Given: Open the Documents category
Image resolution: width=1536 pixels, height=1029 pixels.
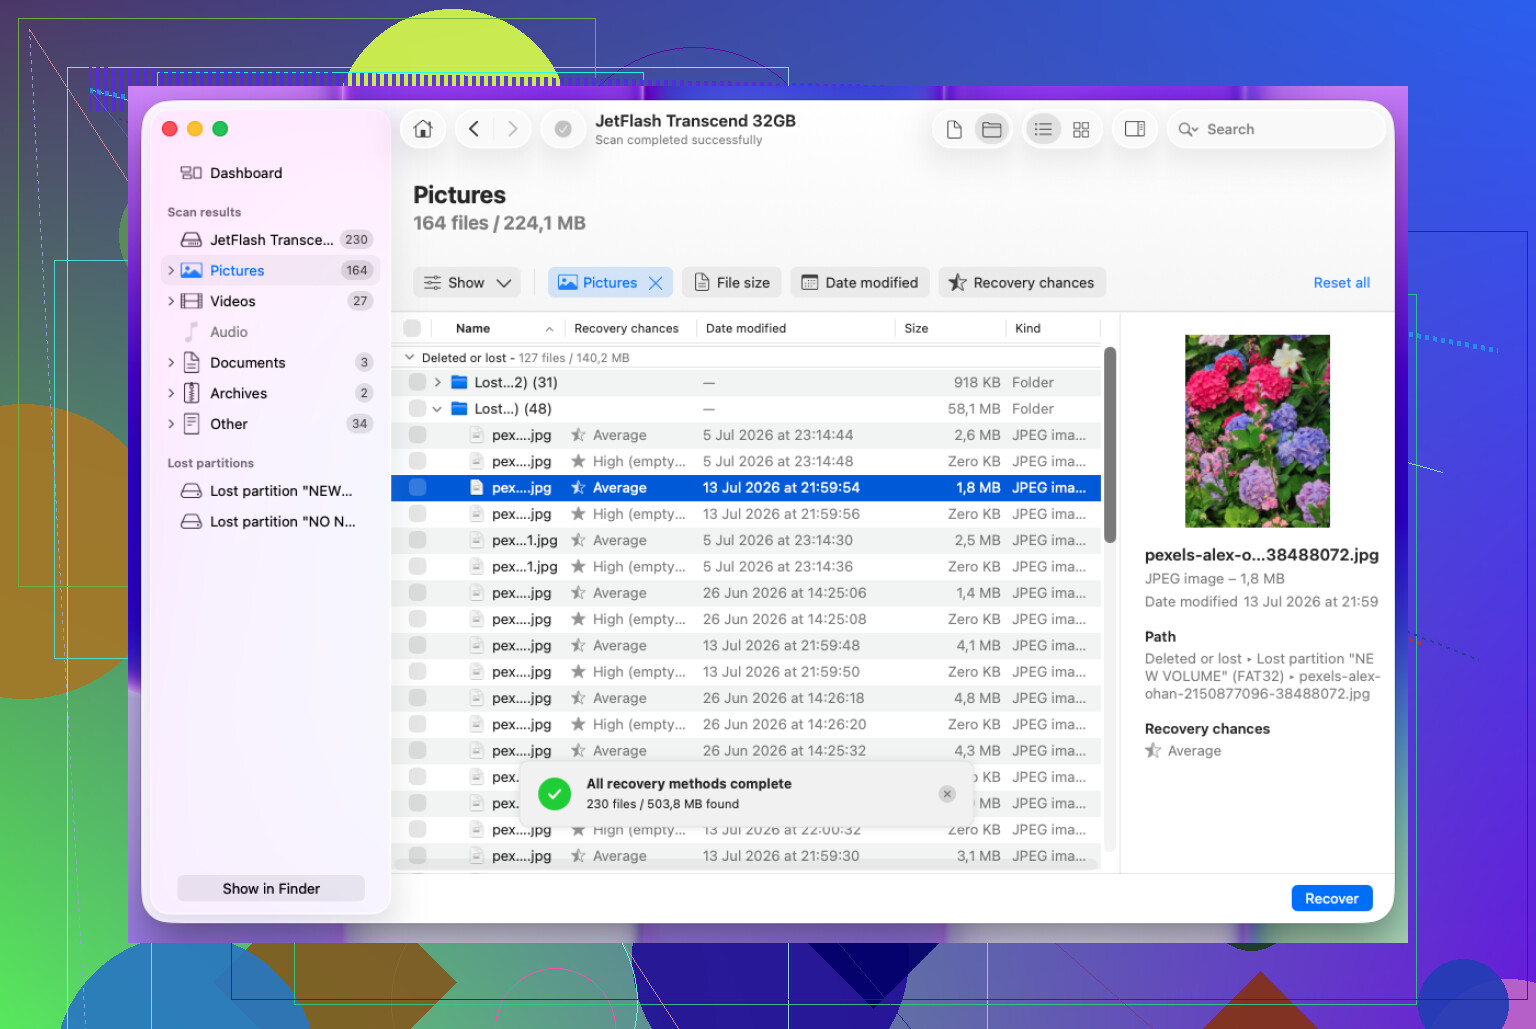Looking at the screenshot, I should [271, 363].
